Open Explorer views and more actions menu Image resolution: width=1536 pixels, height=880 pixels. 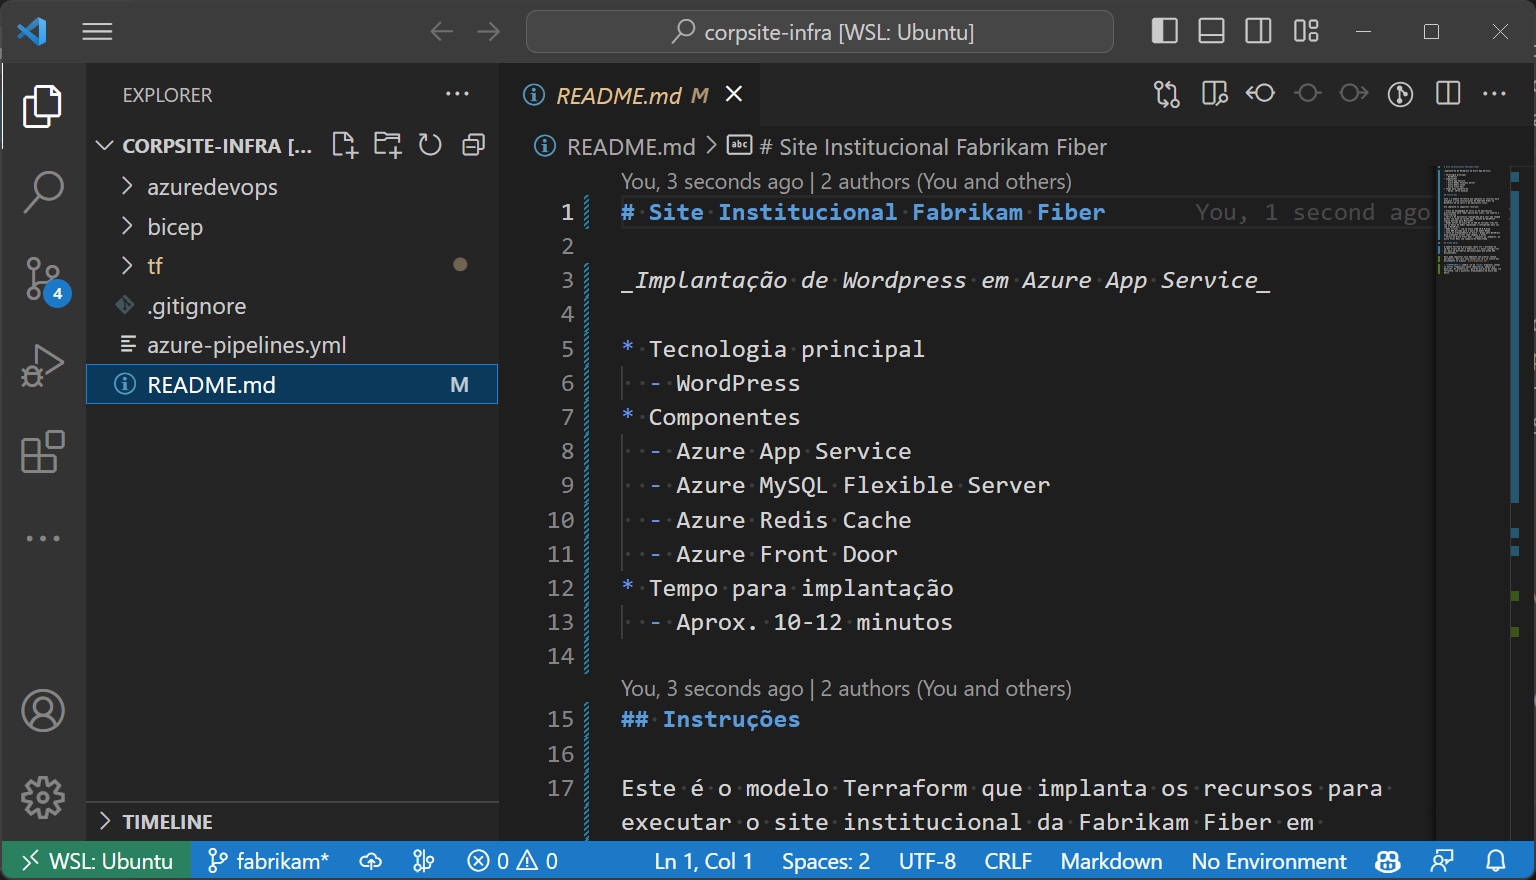point(457,94)
